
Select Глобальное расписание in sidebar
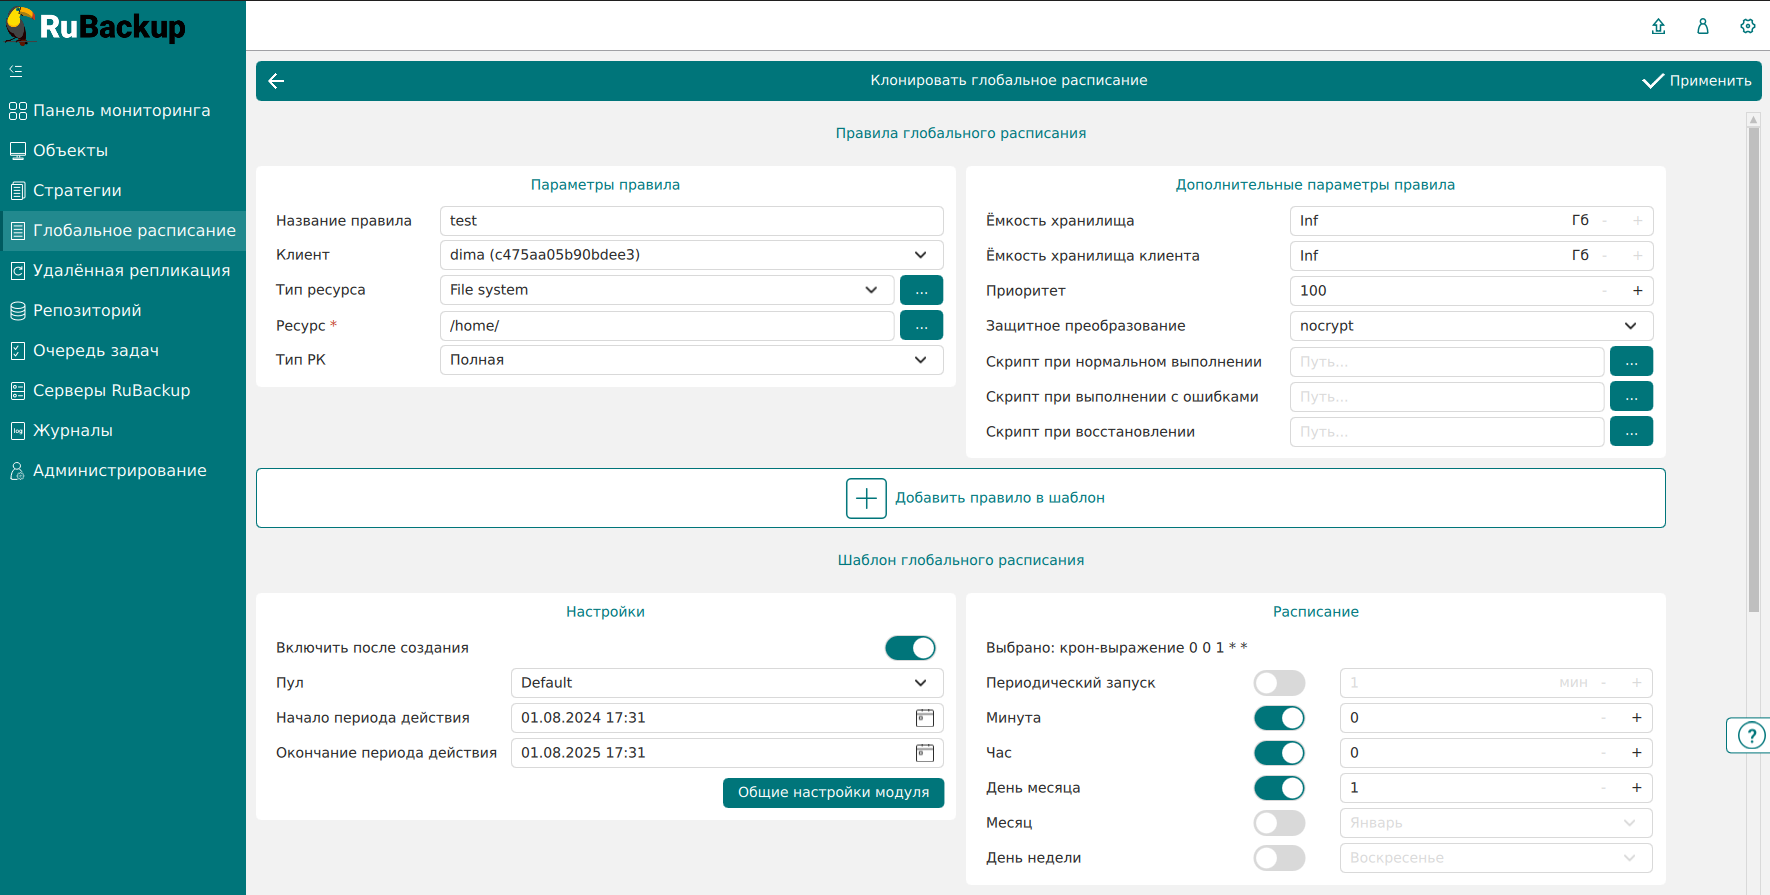[x=123, y=231]
